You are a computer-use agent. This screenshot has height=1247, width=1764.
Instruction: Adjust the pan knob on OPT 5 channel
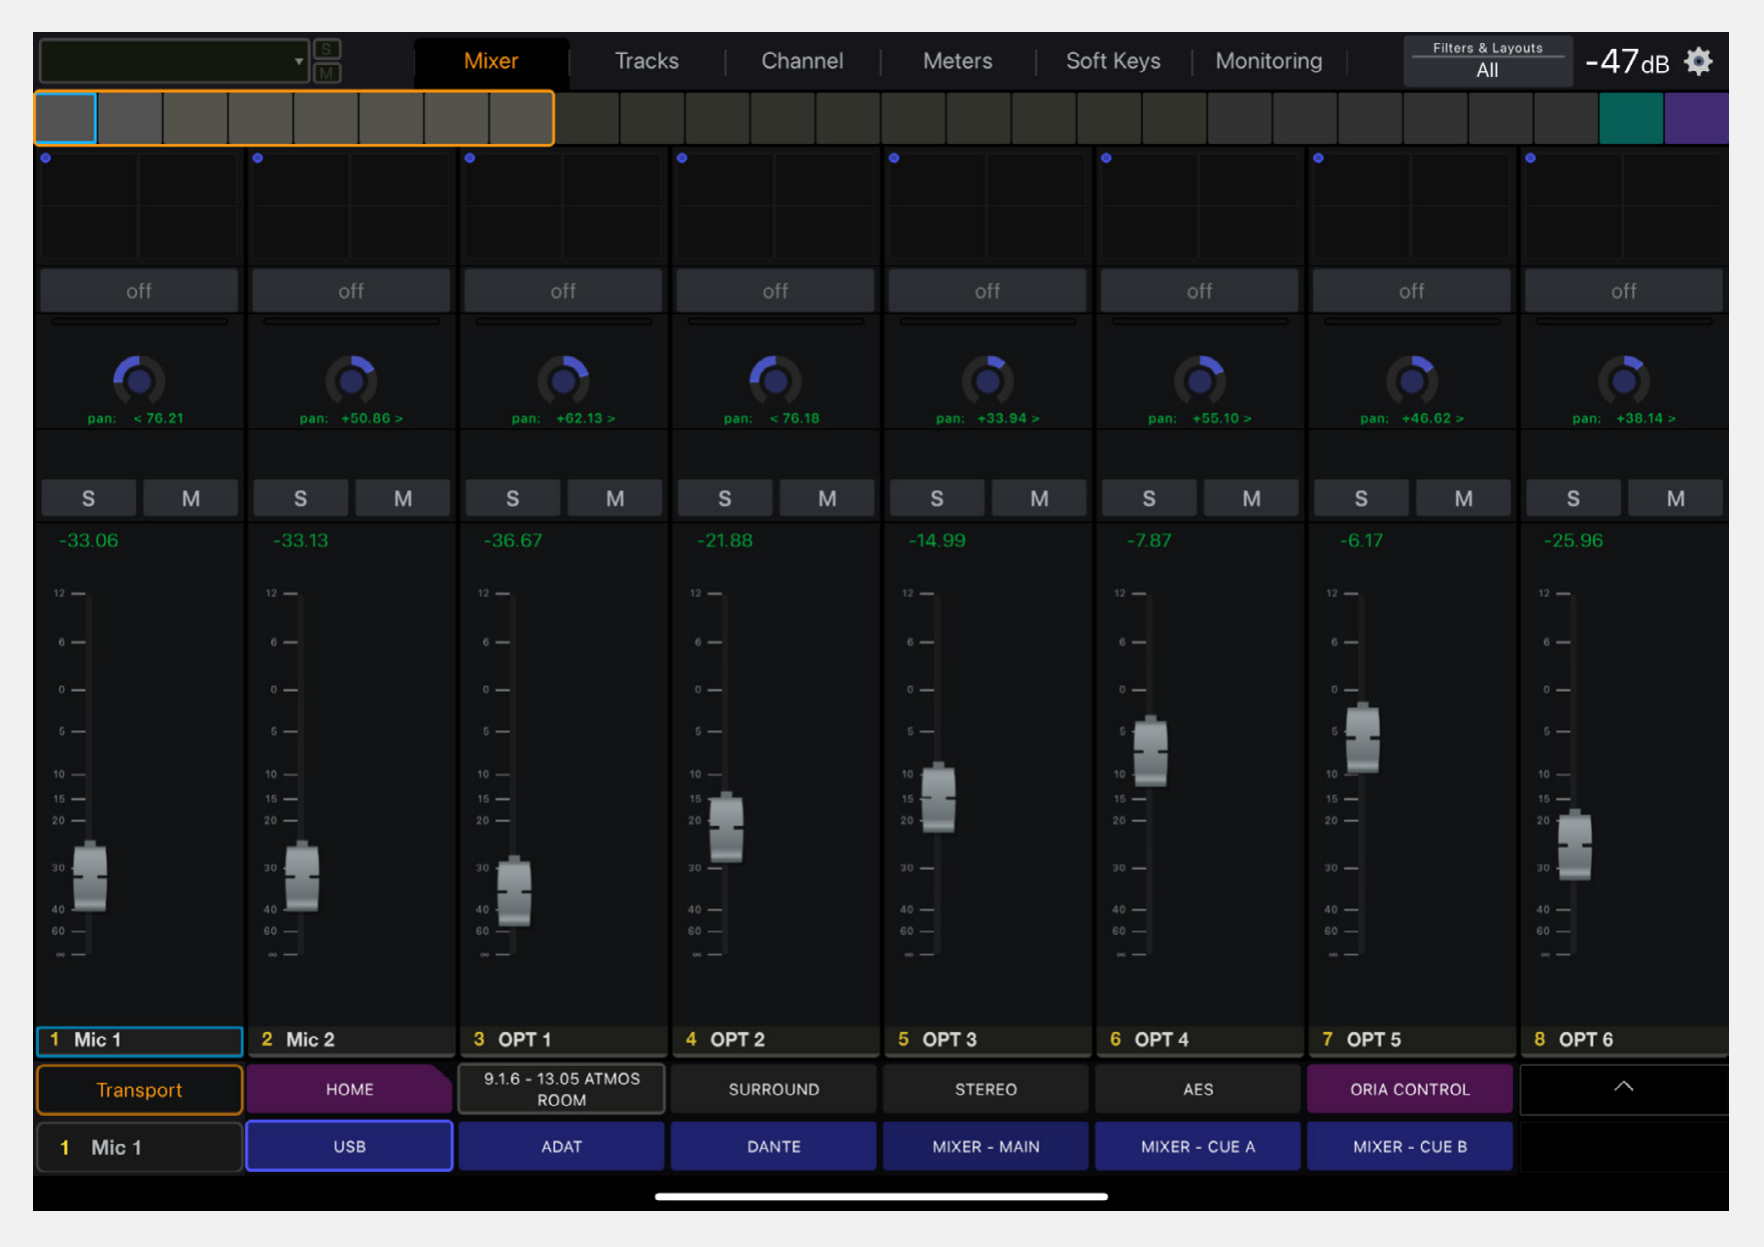click(1411, 380)
